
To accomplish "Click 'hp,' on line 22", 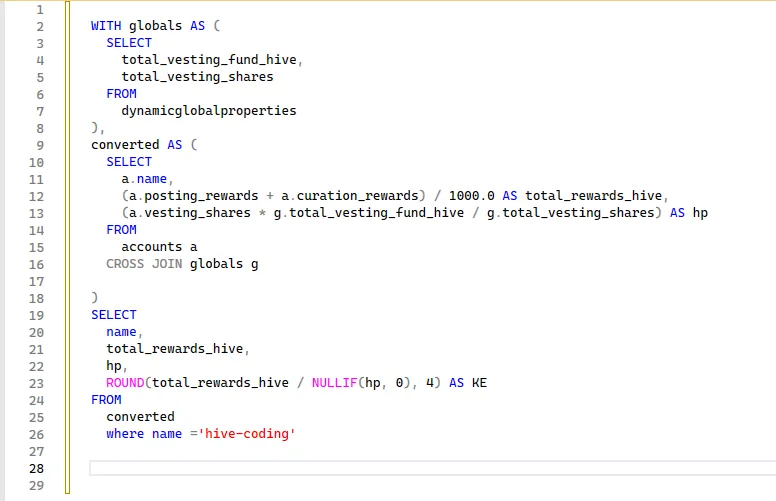I will point(117,366).
